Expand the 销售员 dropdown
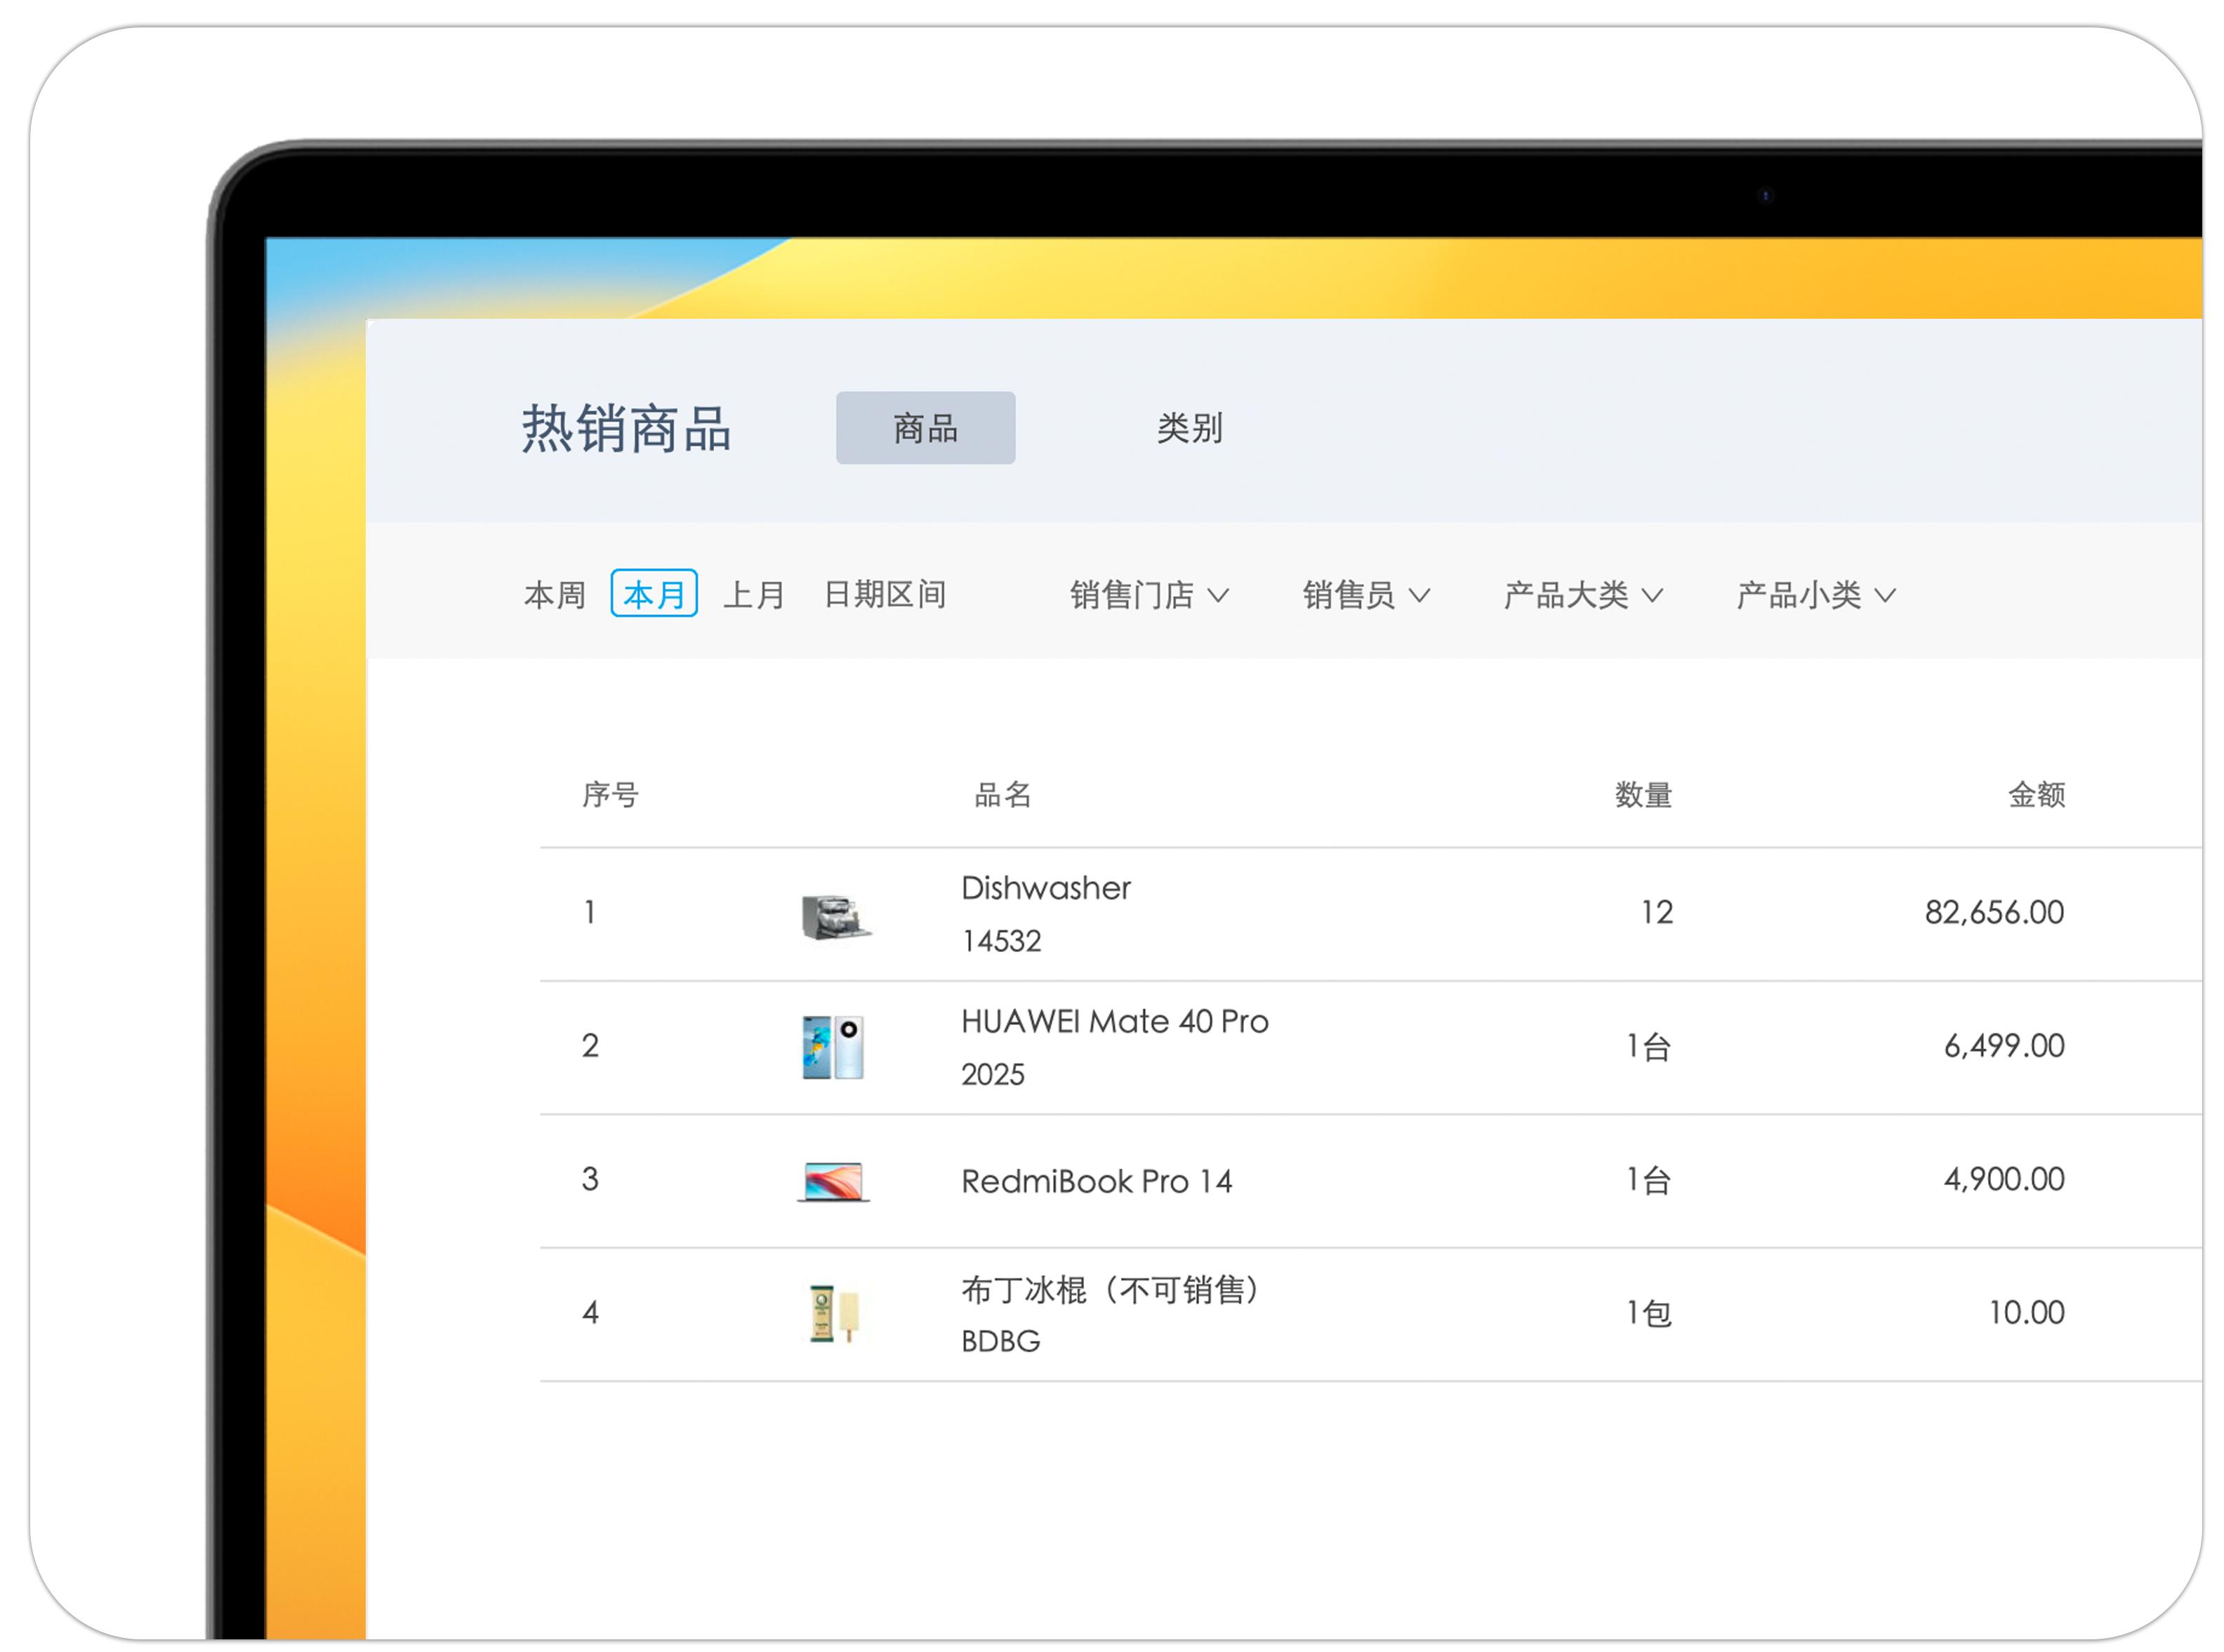This screenshot has height=1652, width=2224. pos(1365,595)
